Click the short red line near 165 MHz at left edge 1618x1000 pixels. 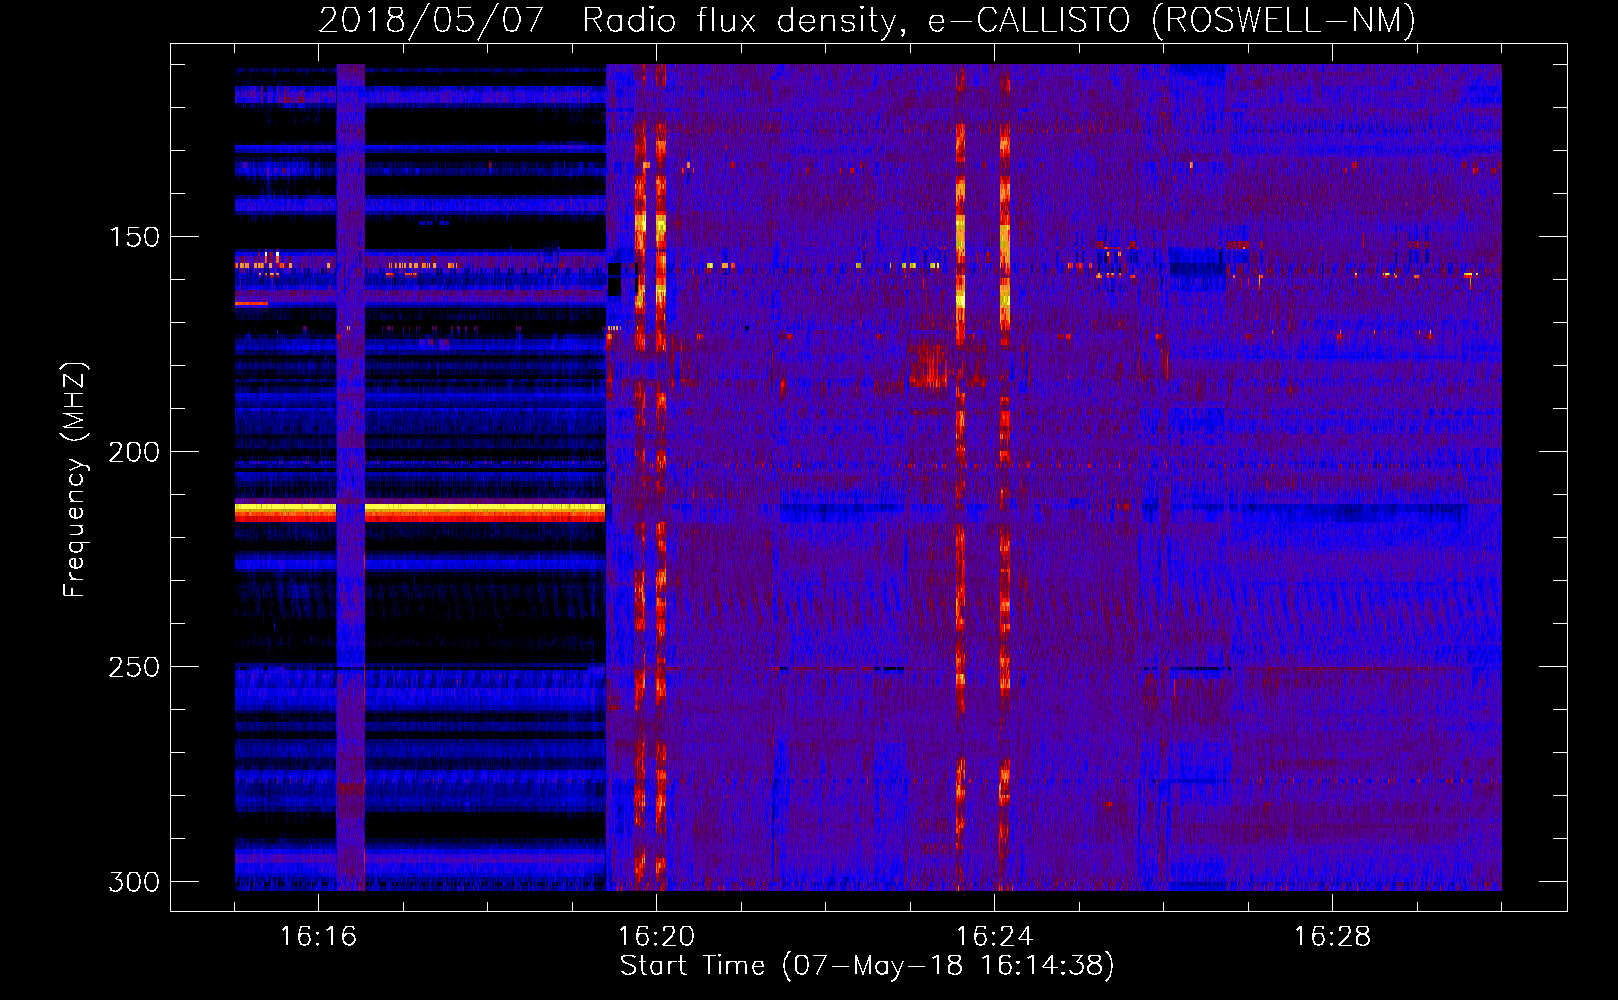(251, 303)
